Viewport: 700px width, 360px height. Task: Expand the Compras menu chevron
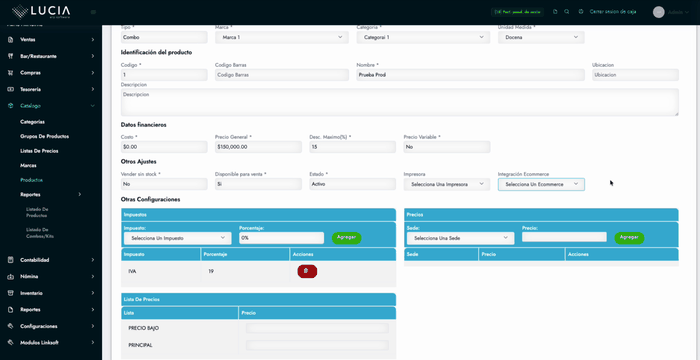(x=93, y=73)
